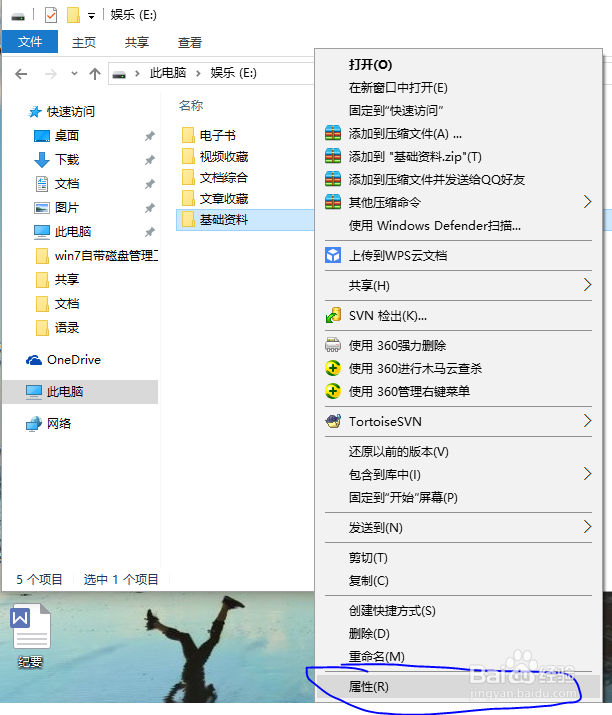Click the chevron before 此电脑 in address bar
The height and width of the screenshot is (715, 612).
pos(137,73)
